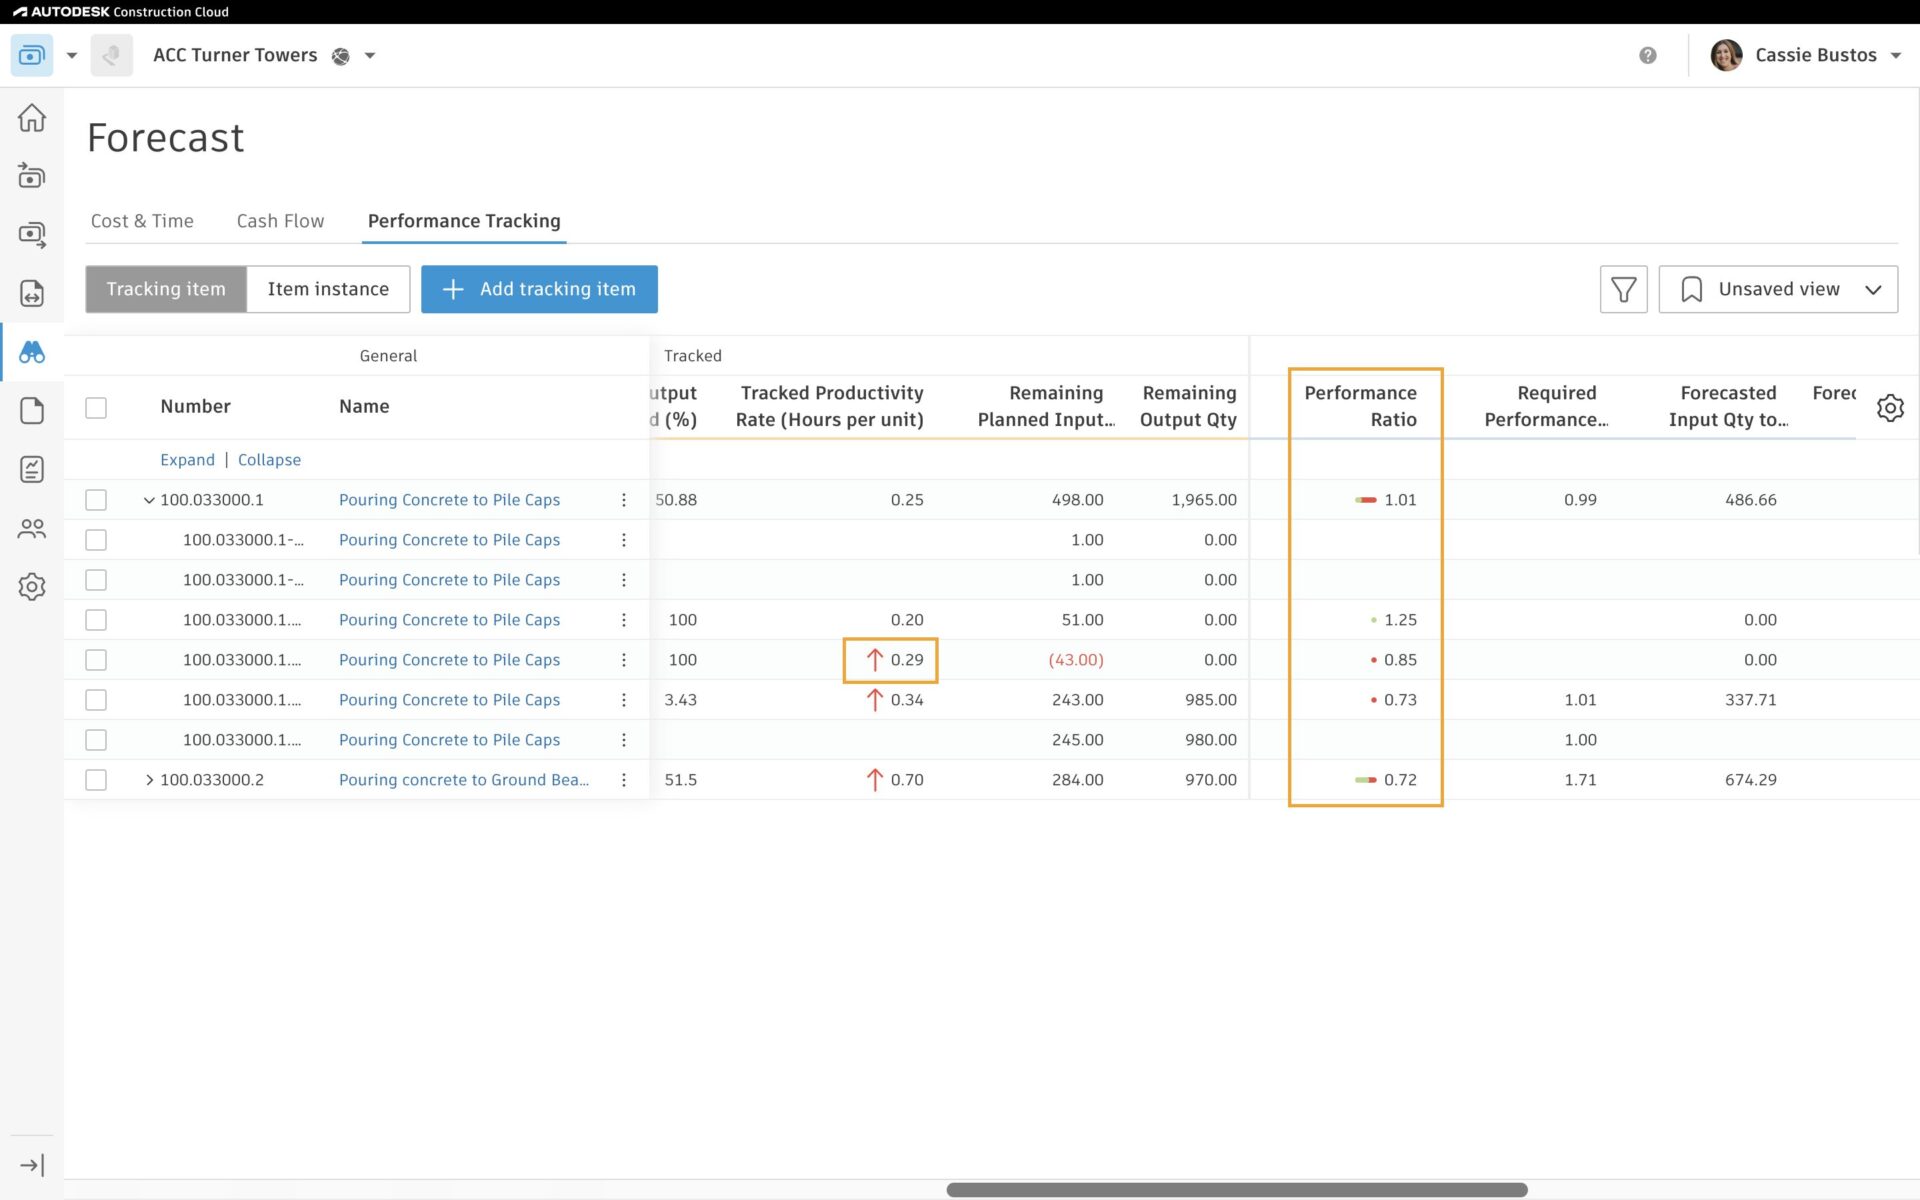The height and width of the screenshot is (1200, 1920).
Task: Collapse the 100.033000.1 row chevron
Action: pos(150,500)
